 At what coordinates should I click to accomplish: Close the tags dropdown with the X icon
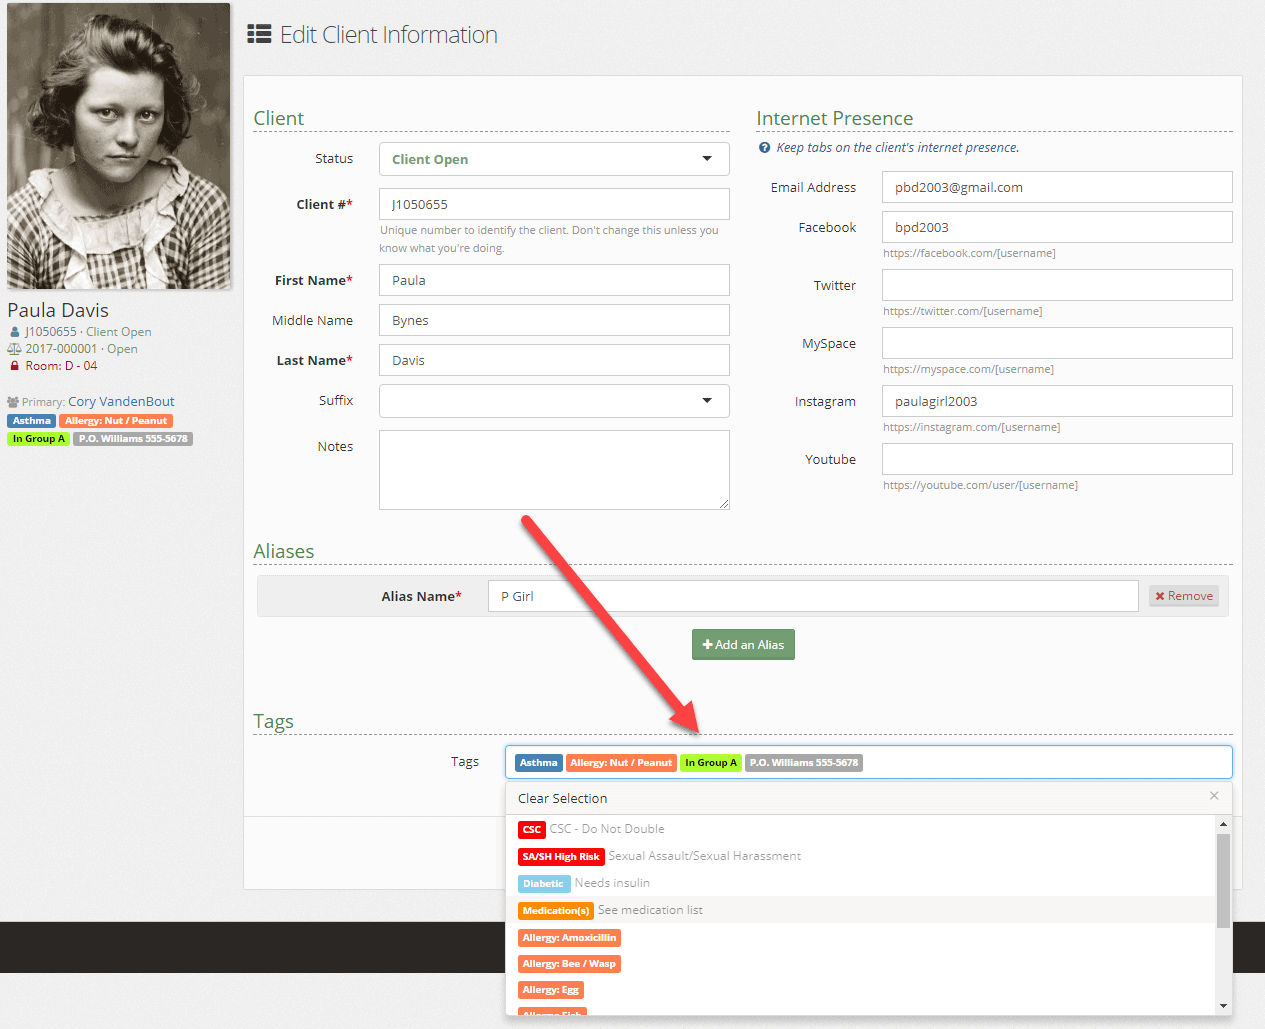1214,796
